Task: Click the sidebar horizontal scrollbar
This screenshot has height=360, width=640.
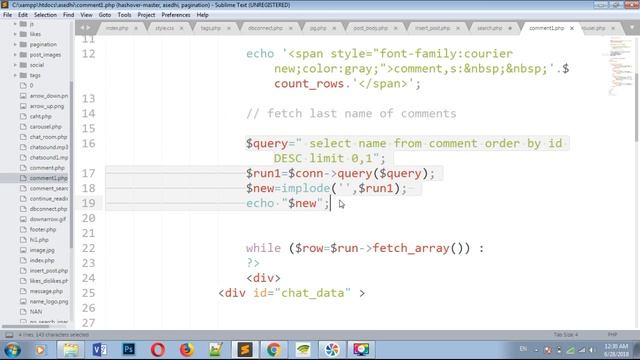Action: 25,327
